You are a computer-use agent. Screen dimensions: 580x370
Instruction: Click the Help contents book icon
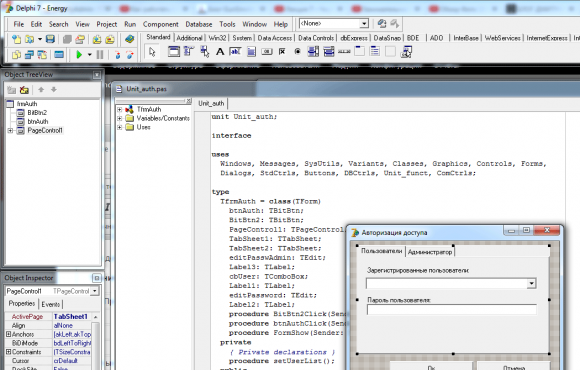point(129,39)
